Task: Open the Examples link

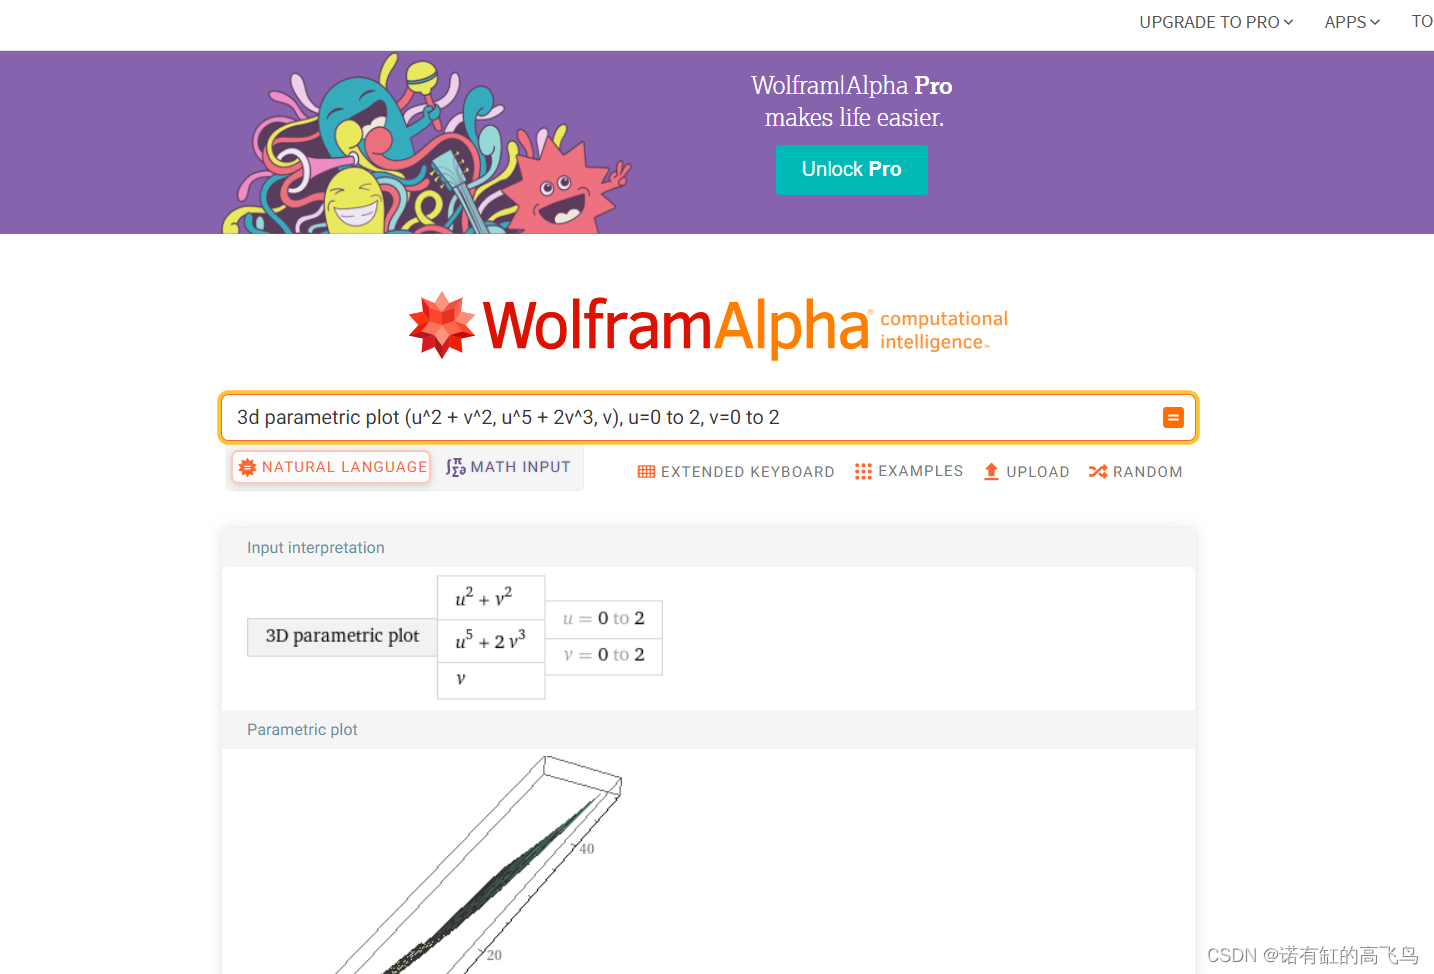Action: click(x=909, y=471)
